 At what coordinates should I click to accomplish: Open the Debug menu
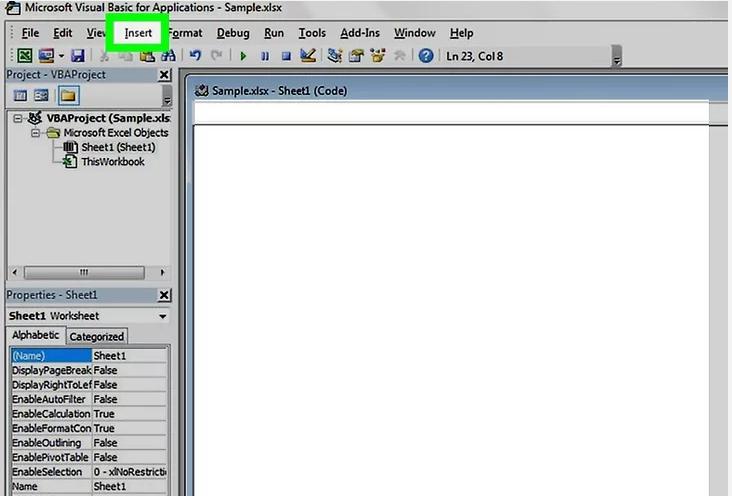[233, 33]
